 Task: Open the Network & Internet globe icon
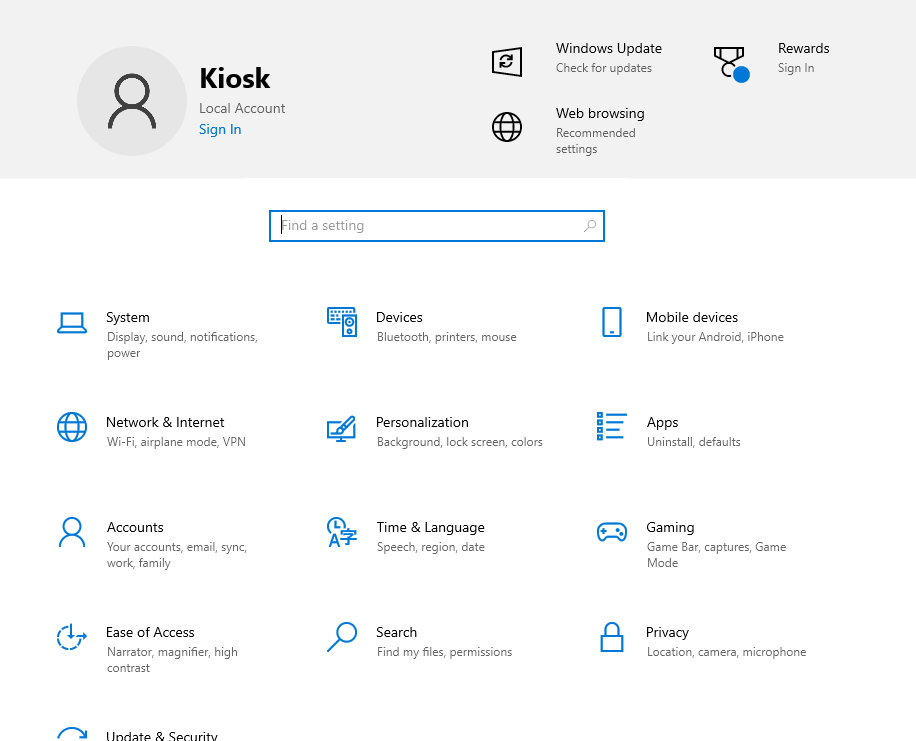pos(72,427)
